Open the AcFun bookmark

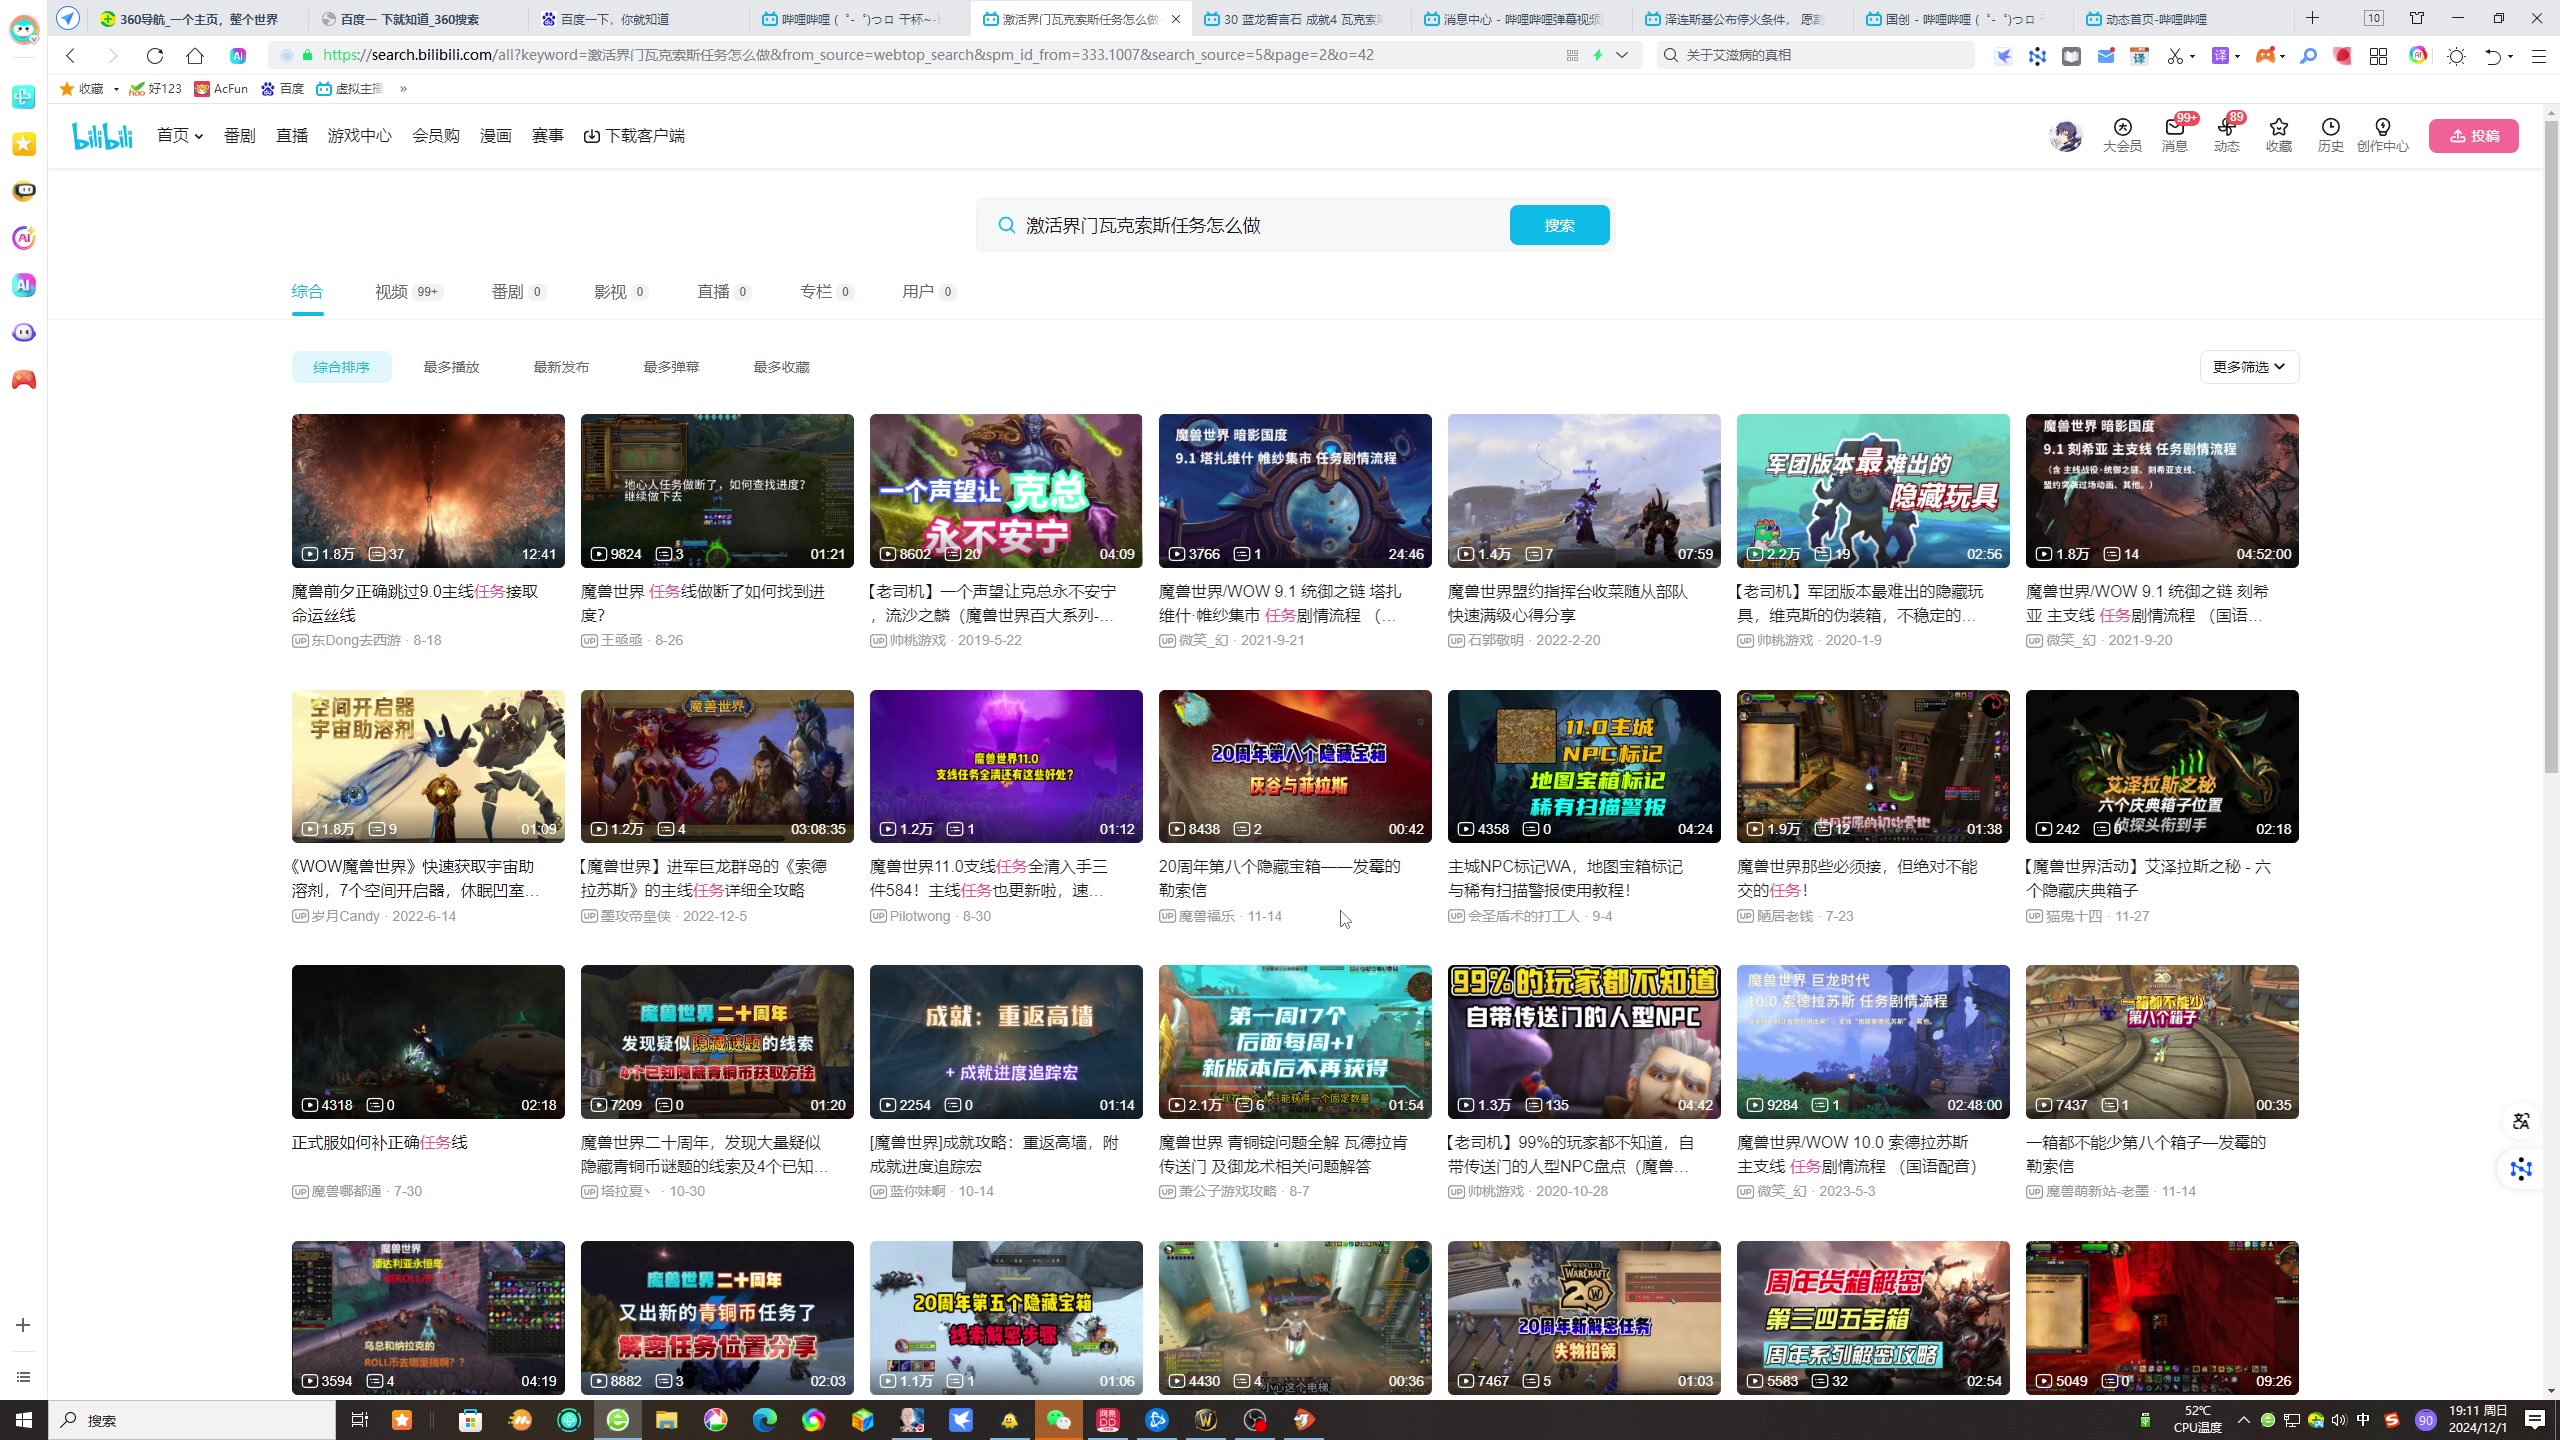(221, 89)
